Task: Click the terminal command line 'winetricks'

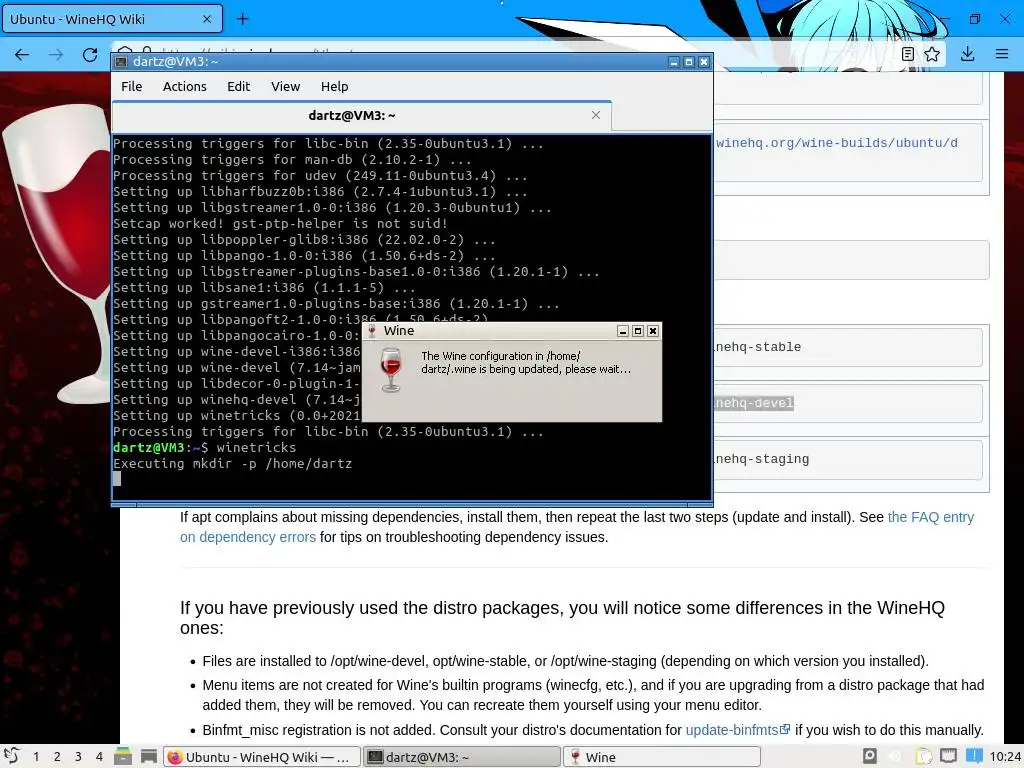Action: [x=256, y=448]
